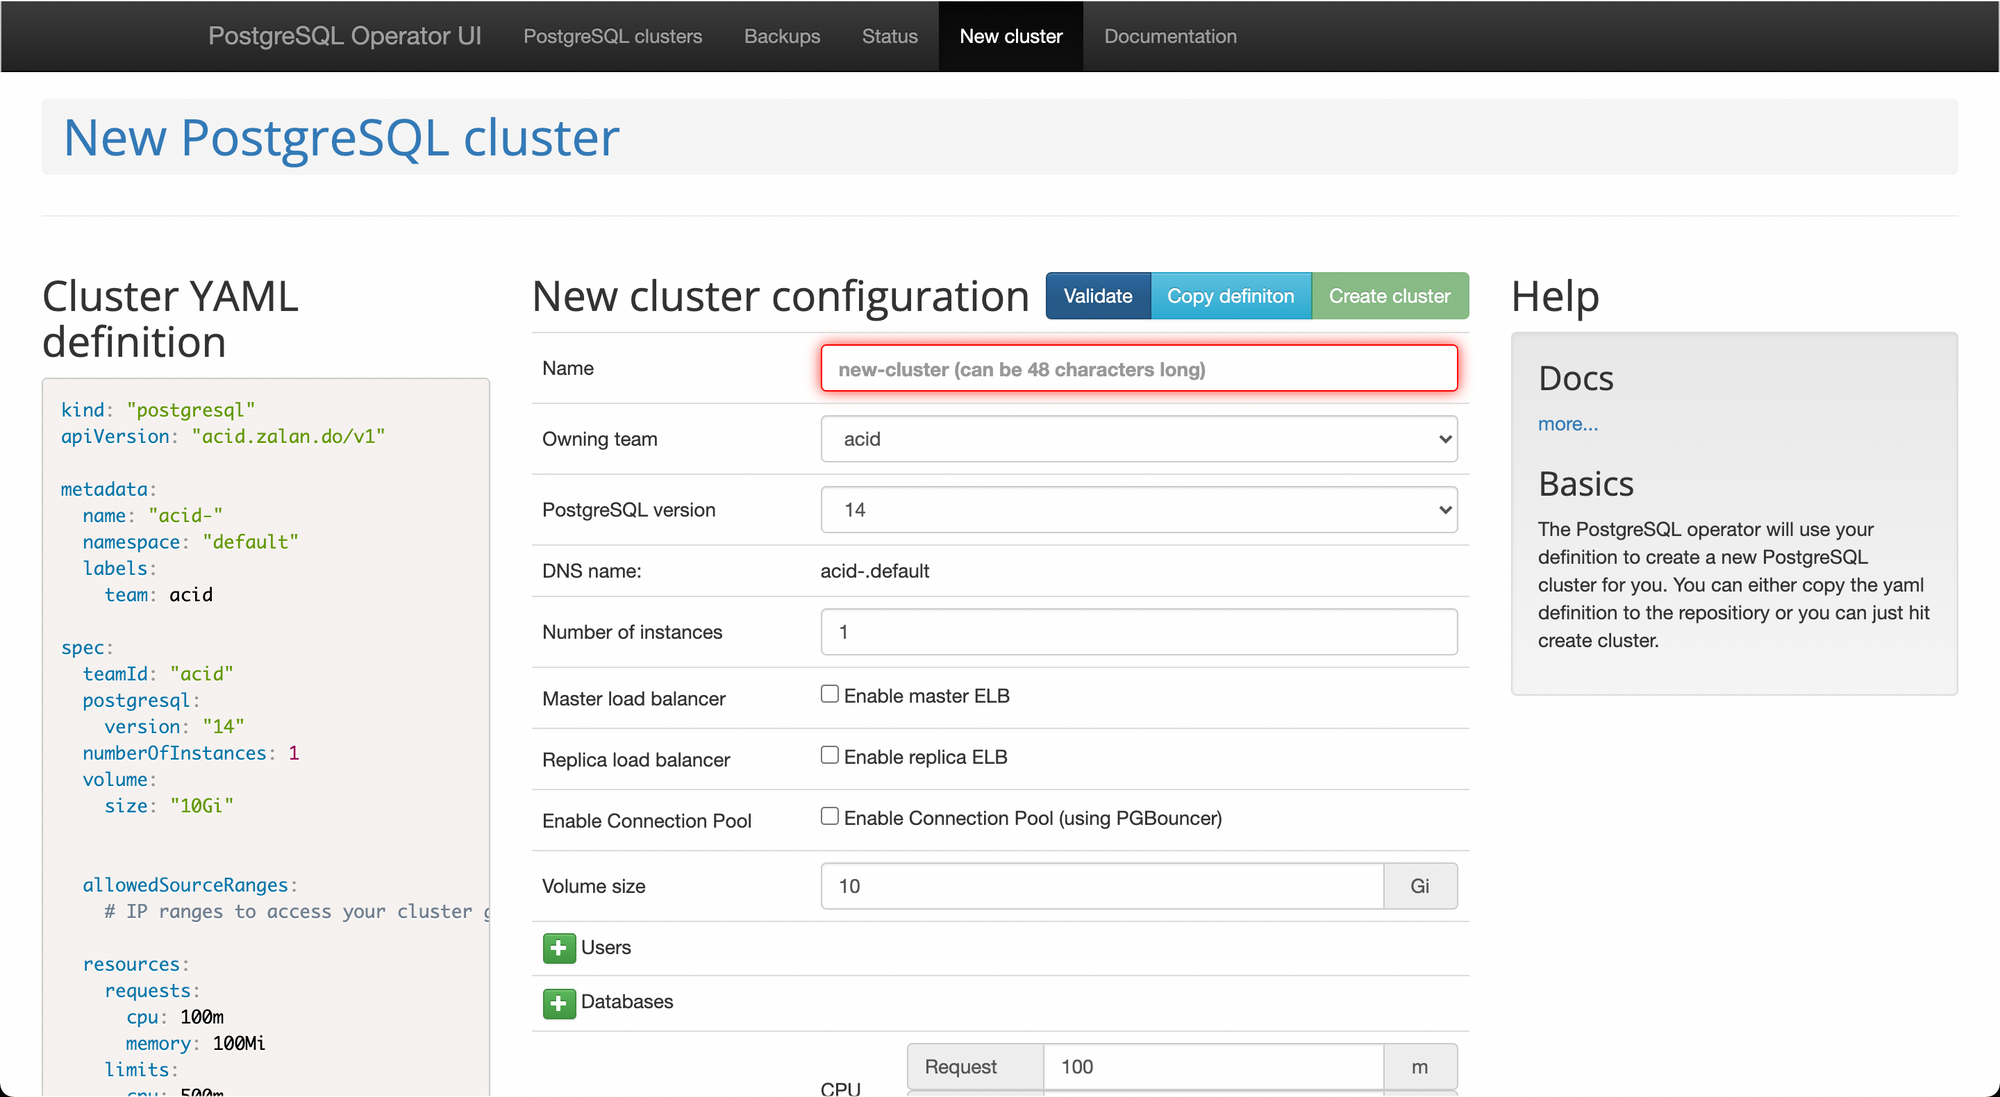This screenshot has height=1097, width=2000.
Task: Enable master ELB checkbox
Action: 830,694
